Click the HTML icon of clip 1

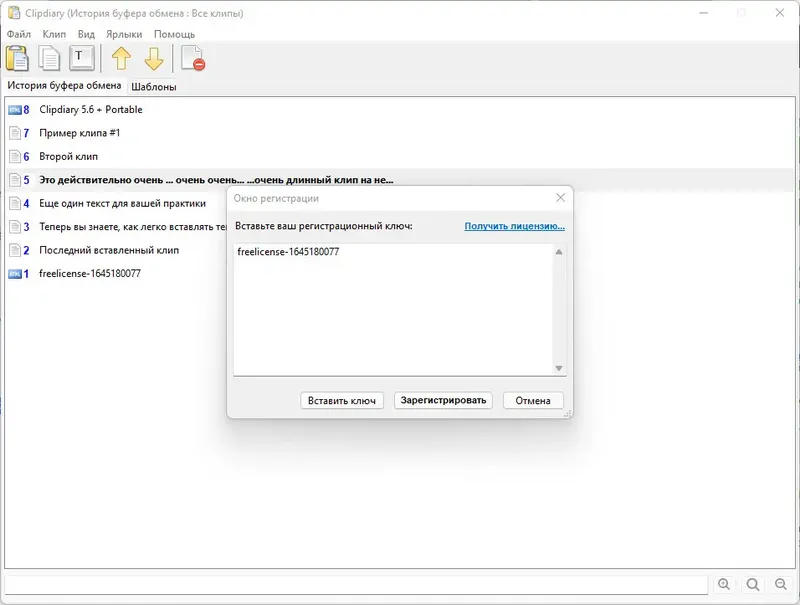point(15,274)
